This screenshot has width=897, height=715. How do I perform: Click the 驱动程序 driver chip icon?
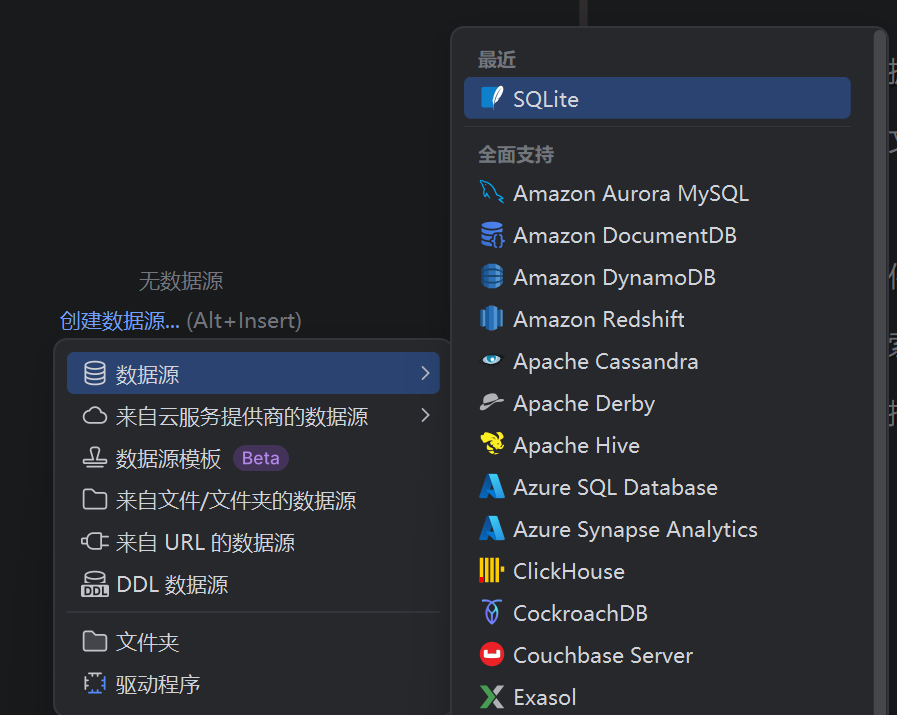pos(95,683)
